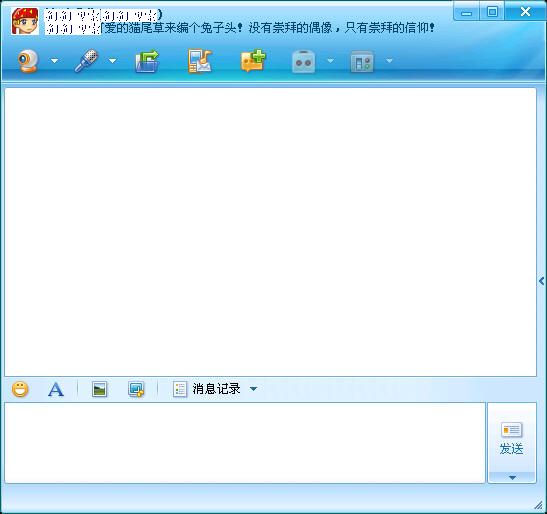Open font settings with letter A icon
547x514 pixels.
click(x=56, y=389)
